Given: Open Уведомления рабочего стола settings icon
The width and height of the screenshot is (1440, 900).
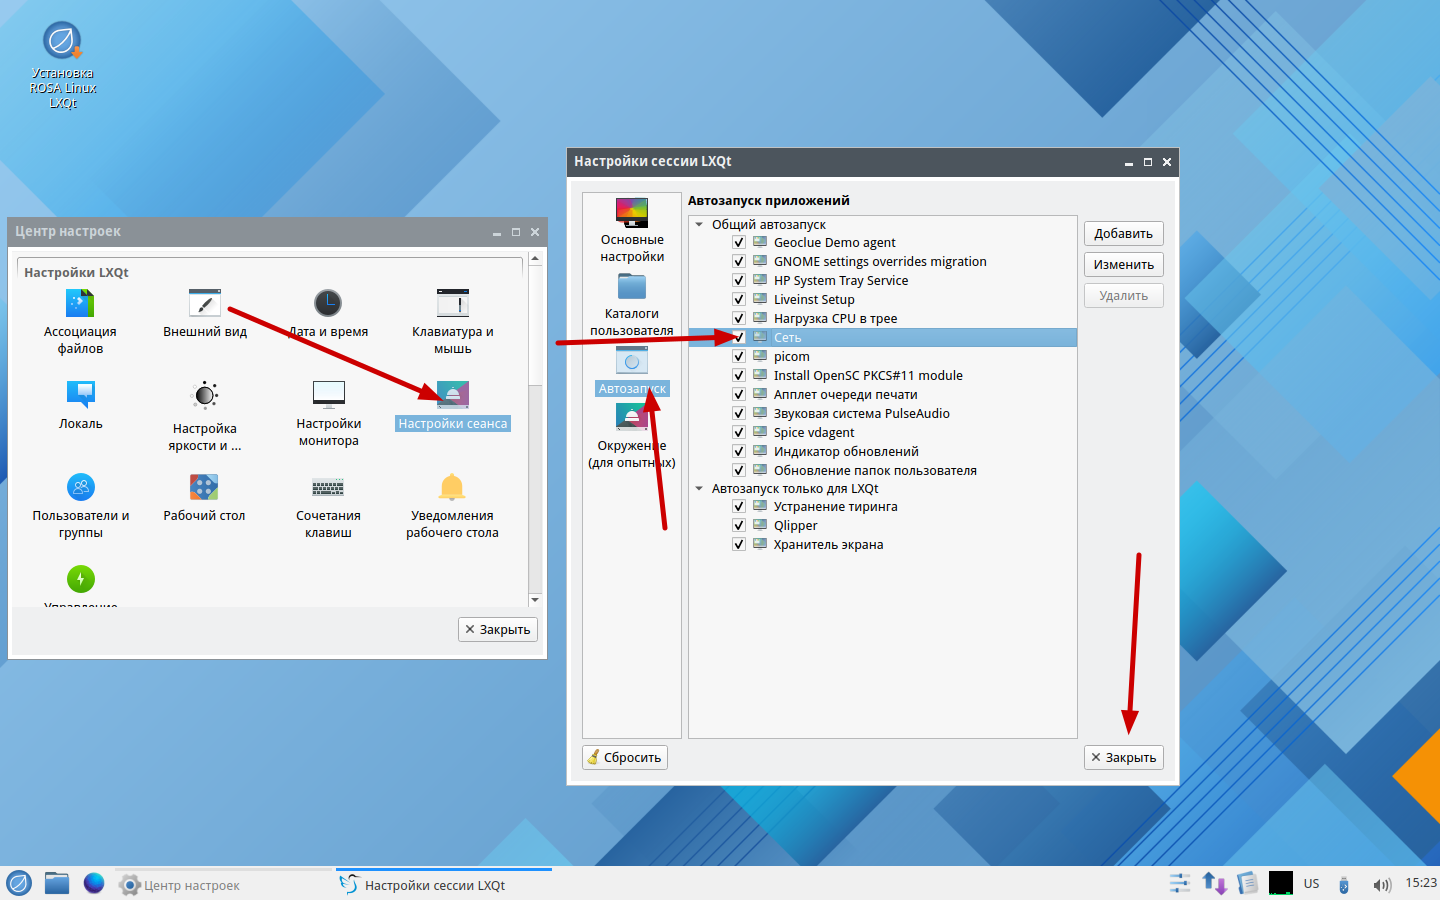Looking at the screenshot, I should tap(452, 487).
